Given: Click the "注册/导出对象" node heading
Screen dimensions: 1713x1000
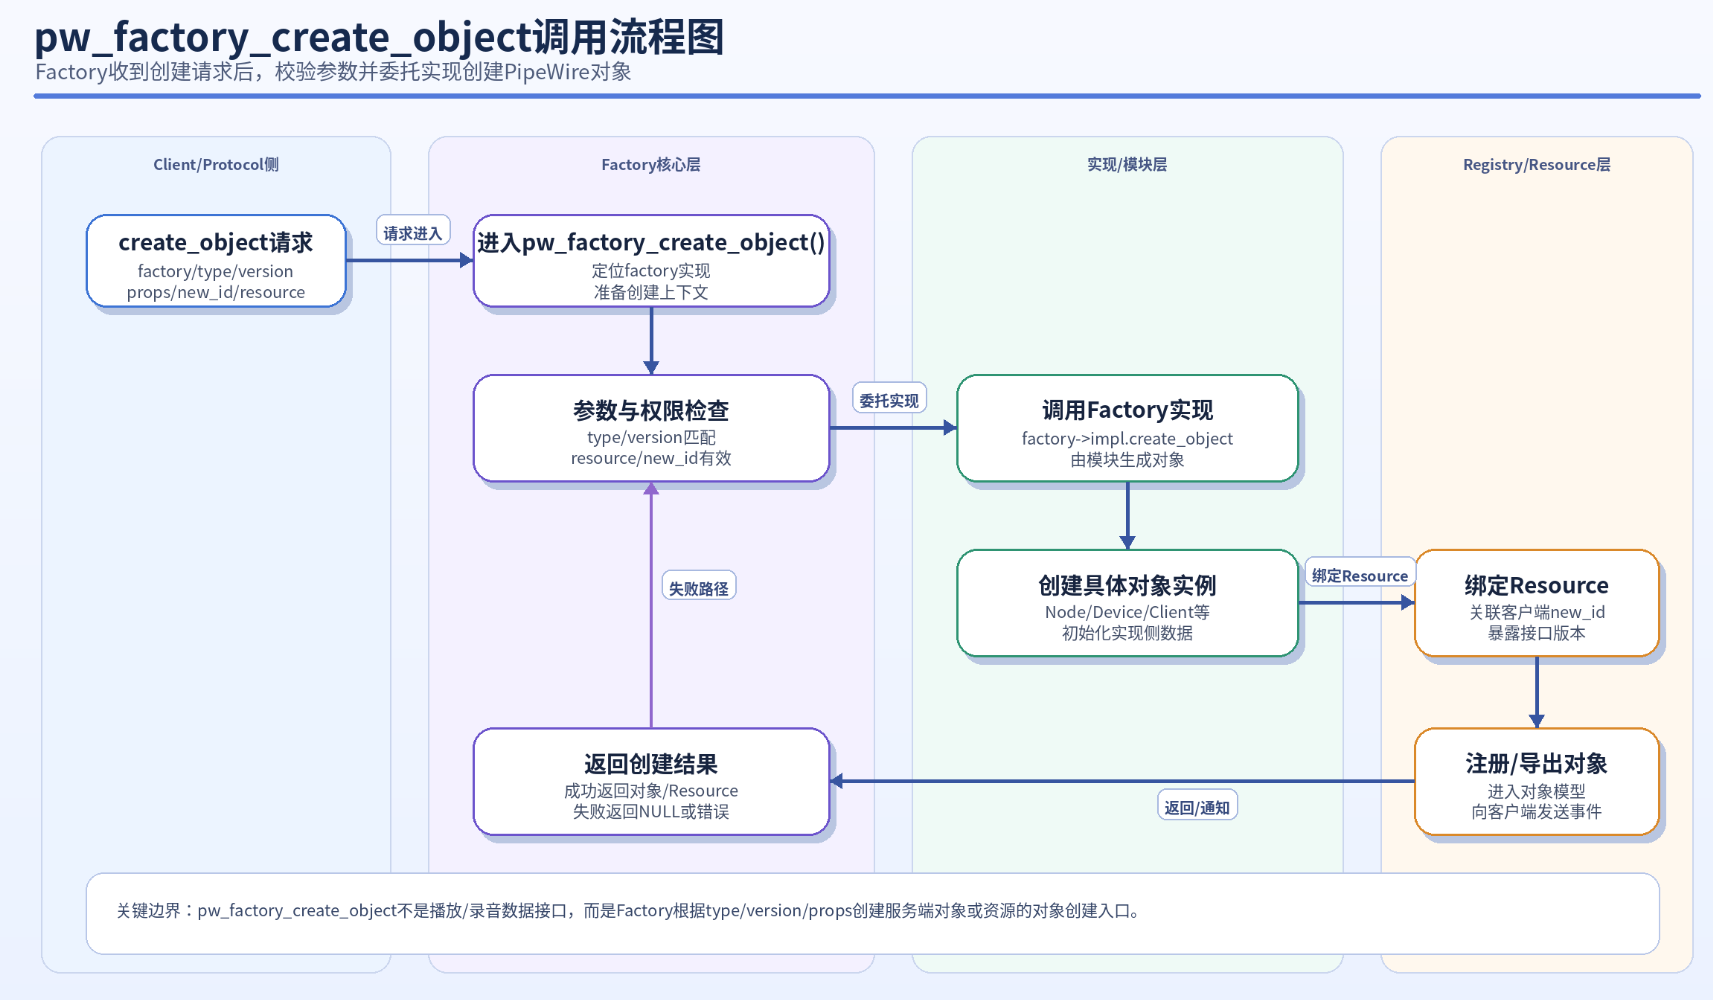Looking at the screenshot, I should click(1537, 764).
